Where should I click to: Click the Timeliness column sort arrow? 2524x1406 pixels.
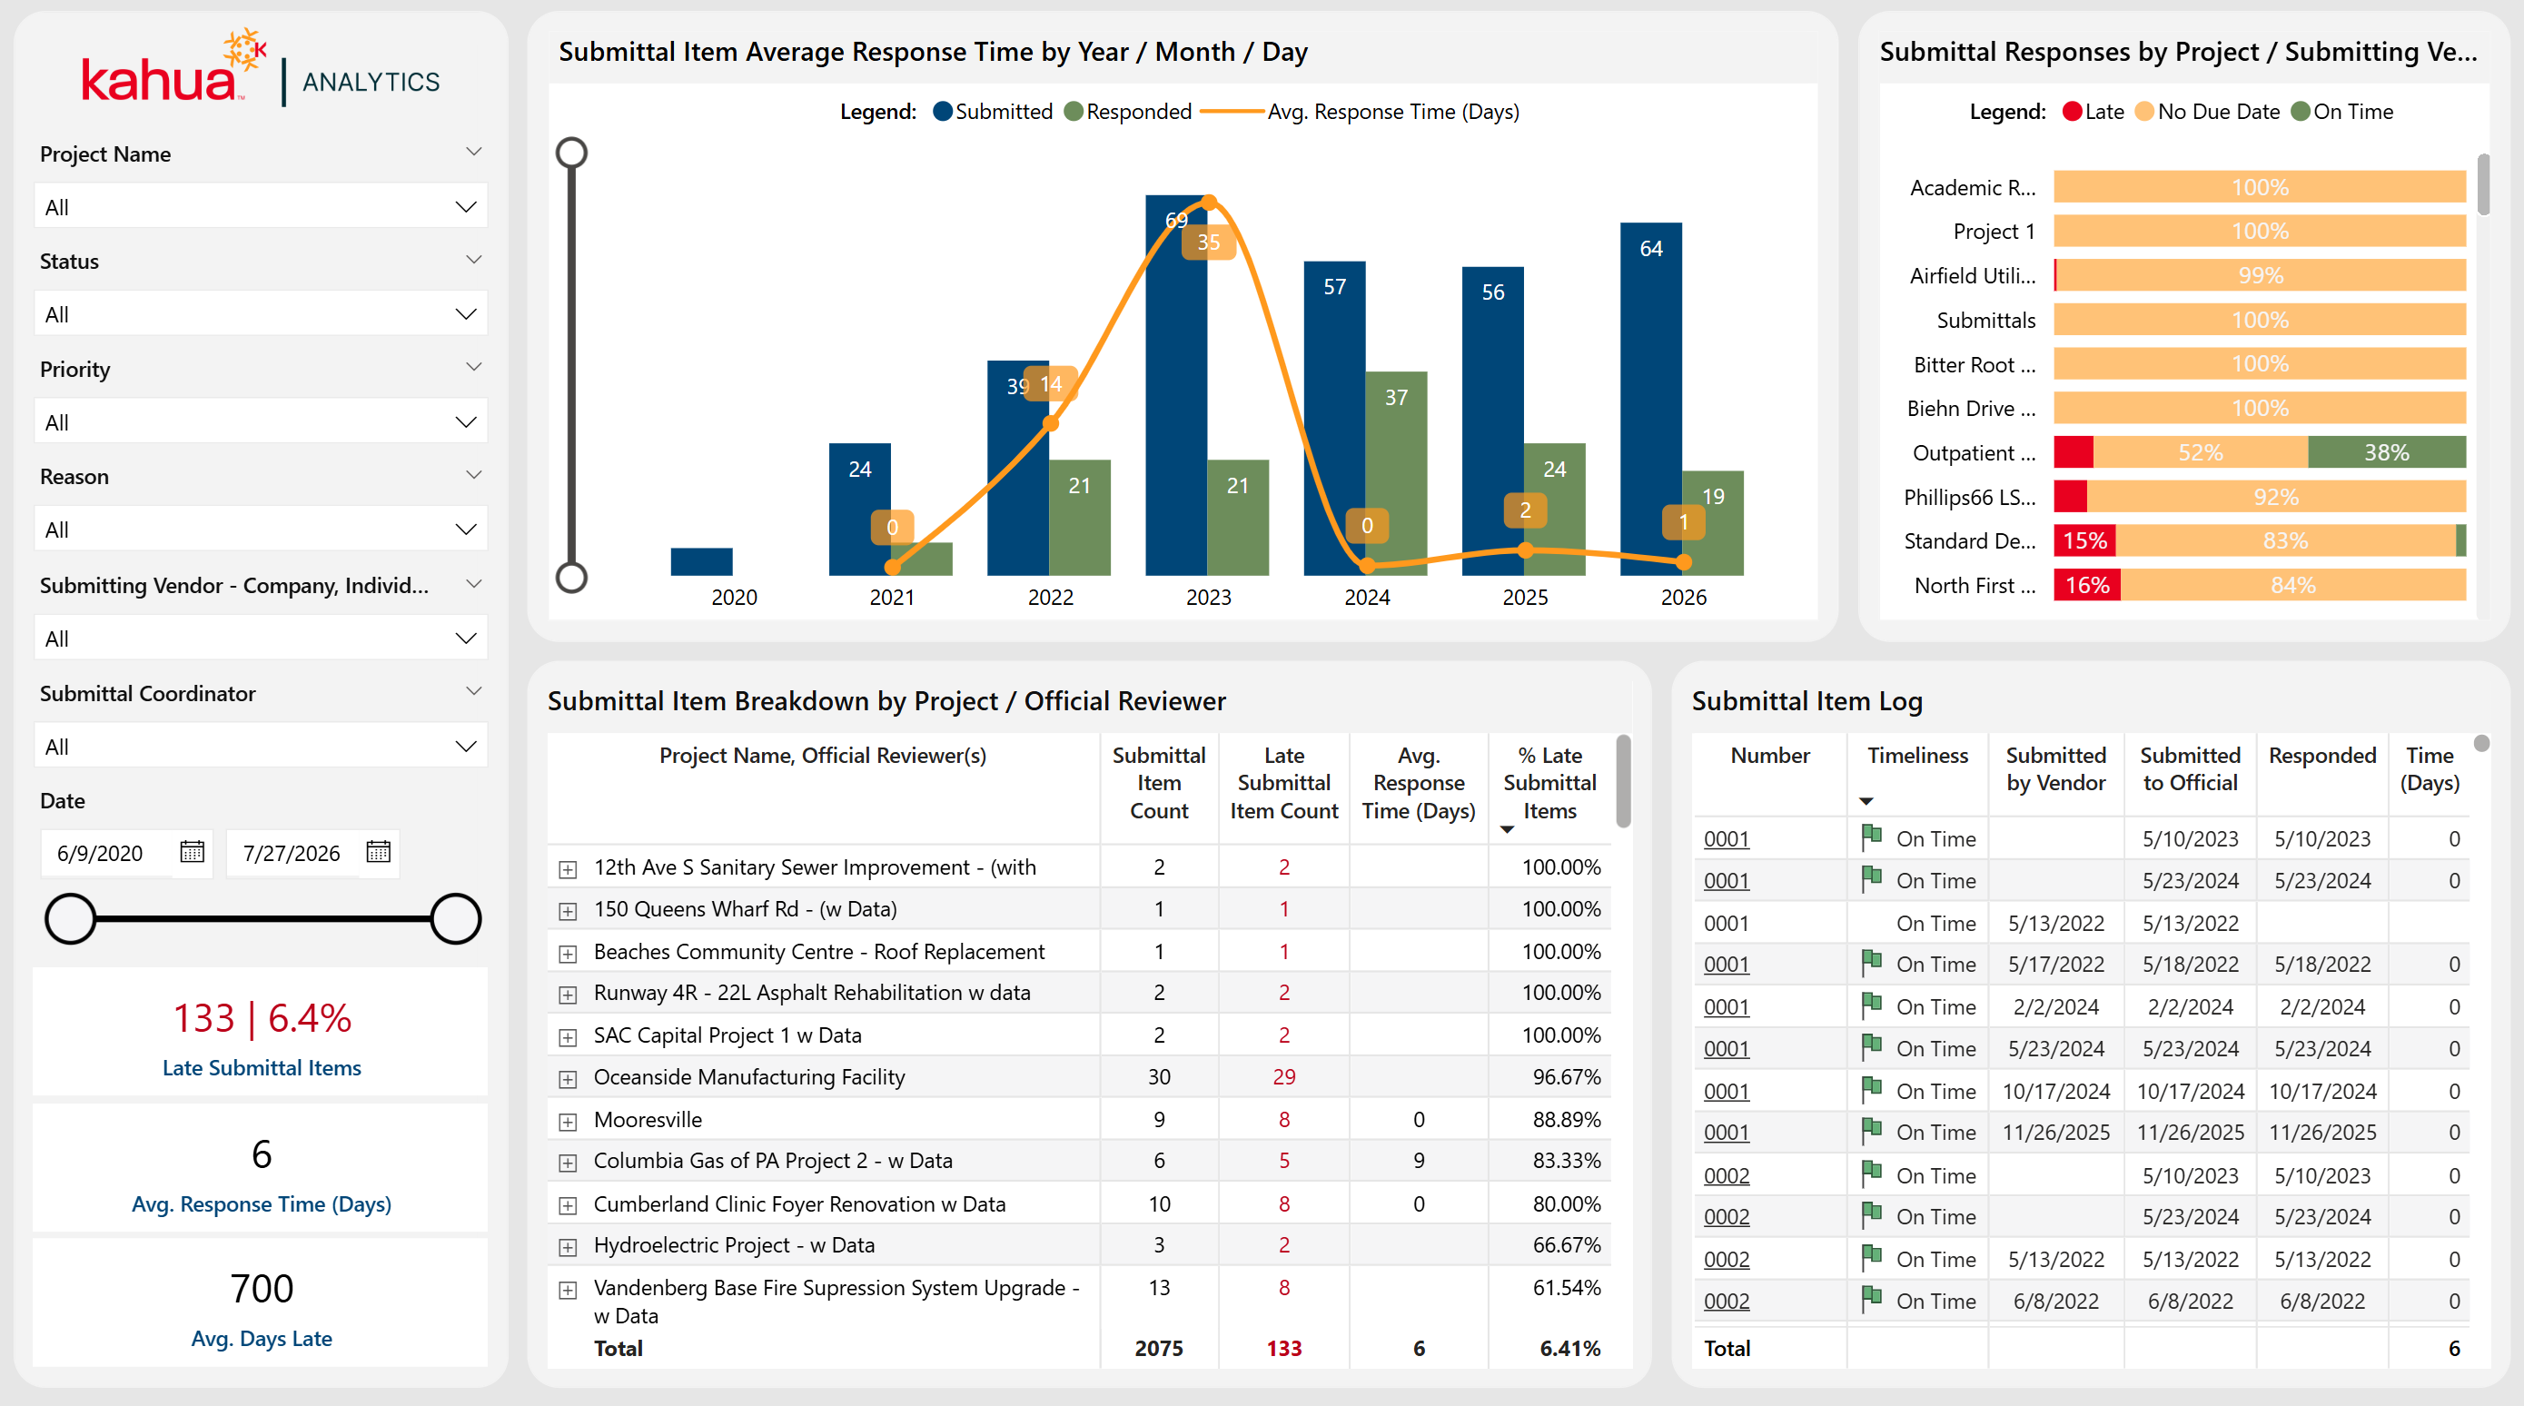pyautogui.click(x=1866, y=801)
